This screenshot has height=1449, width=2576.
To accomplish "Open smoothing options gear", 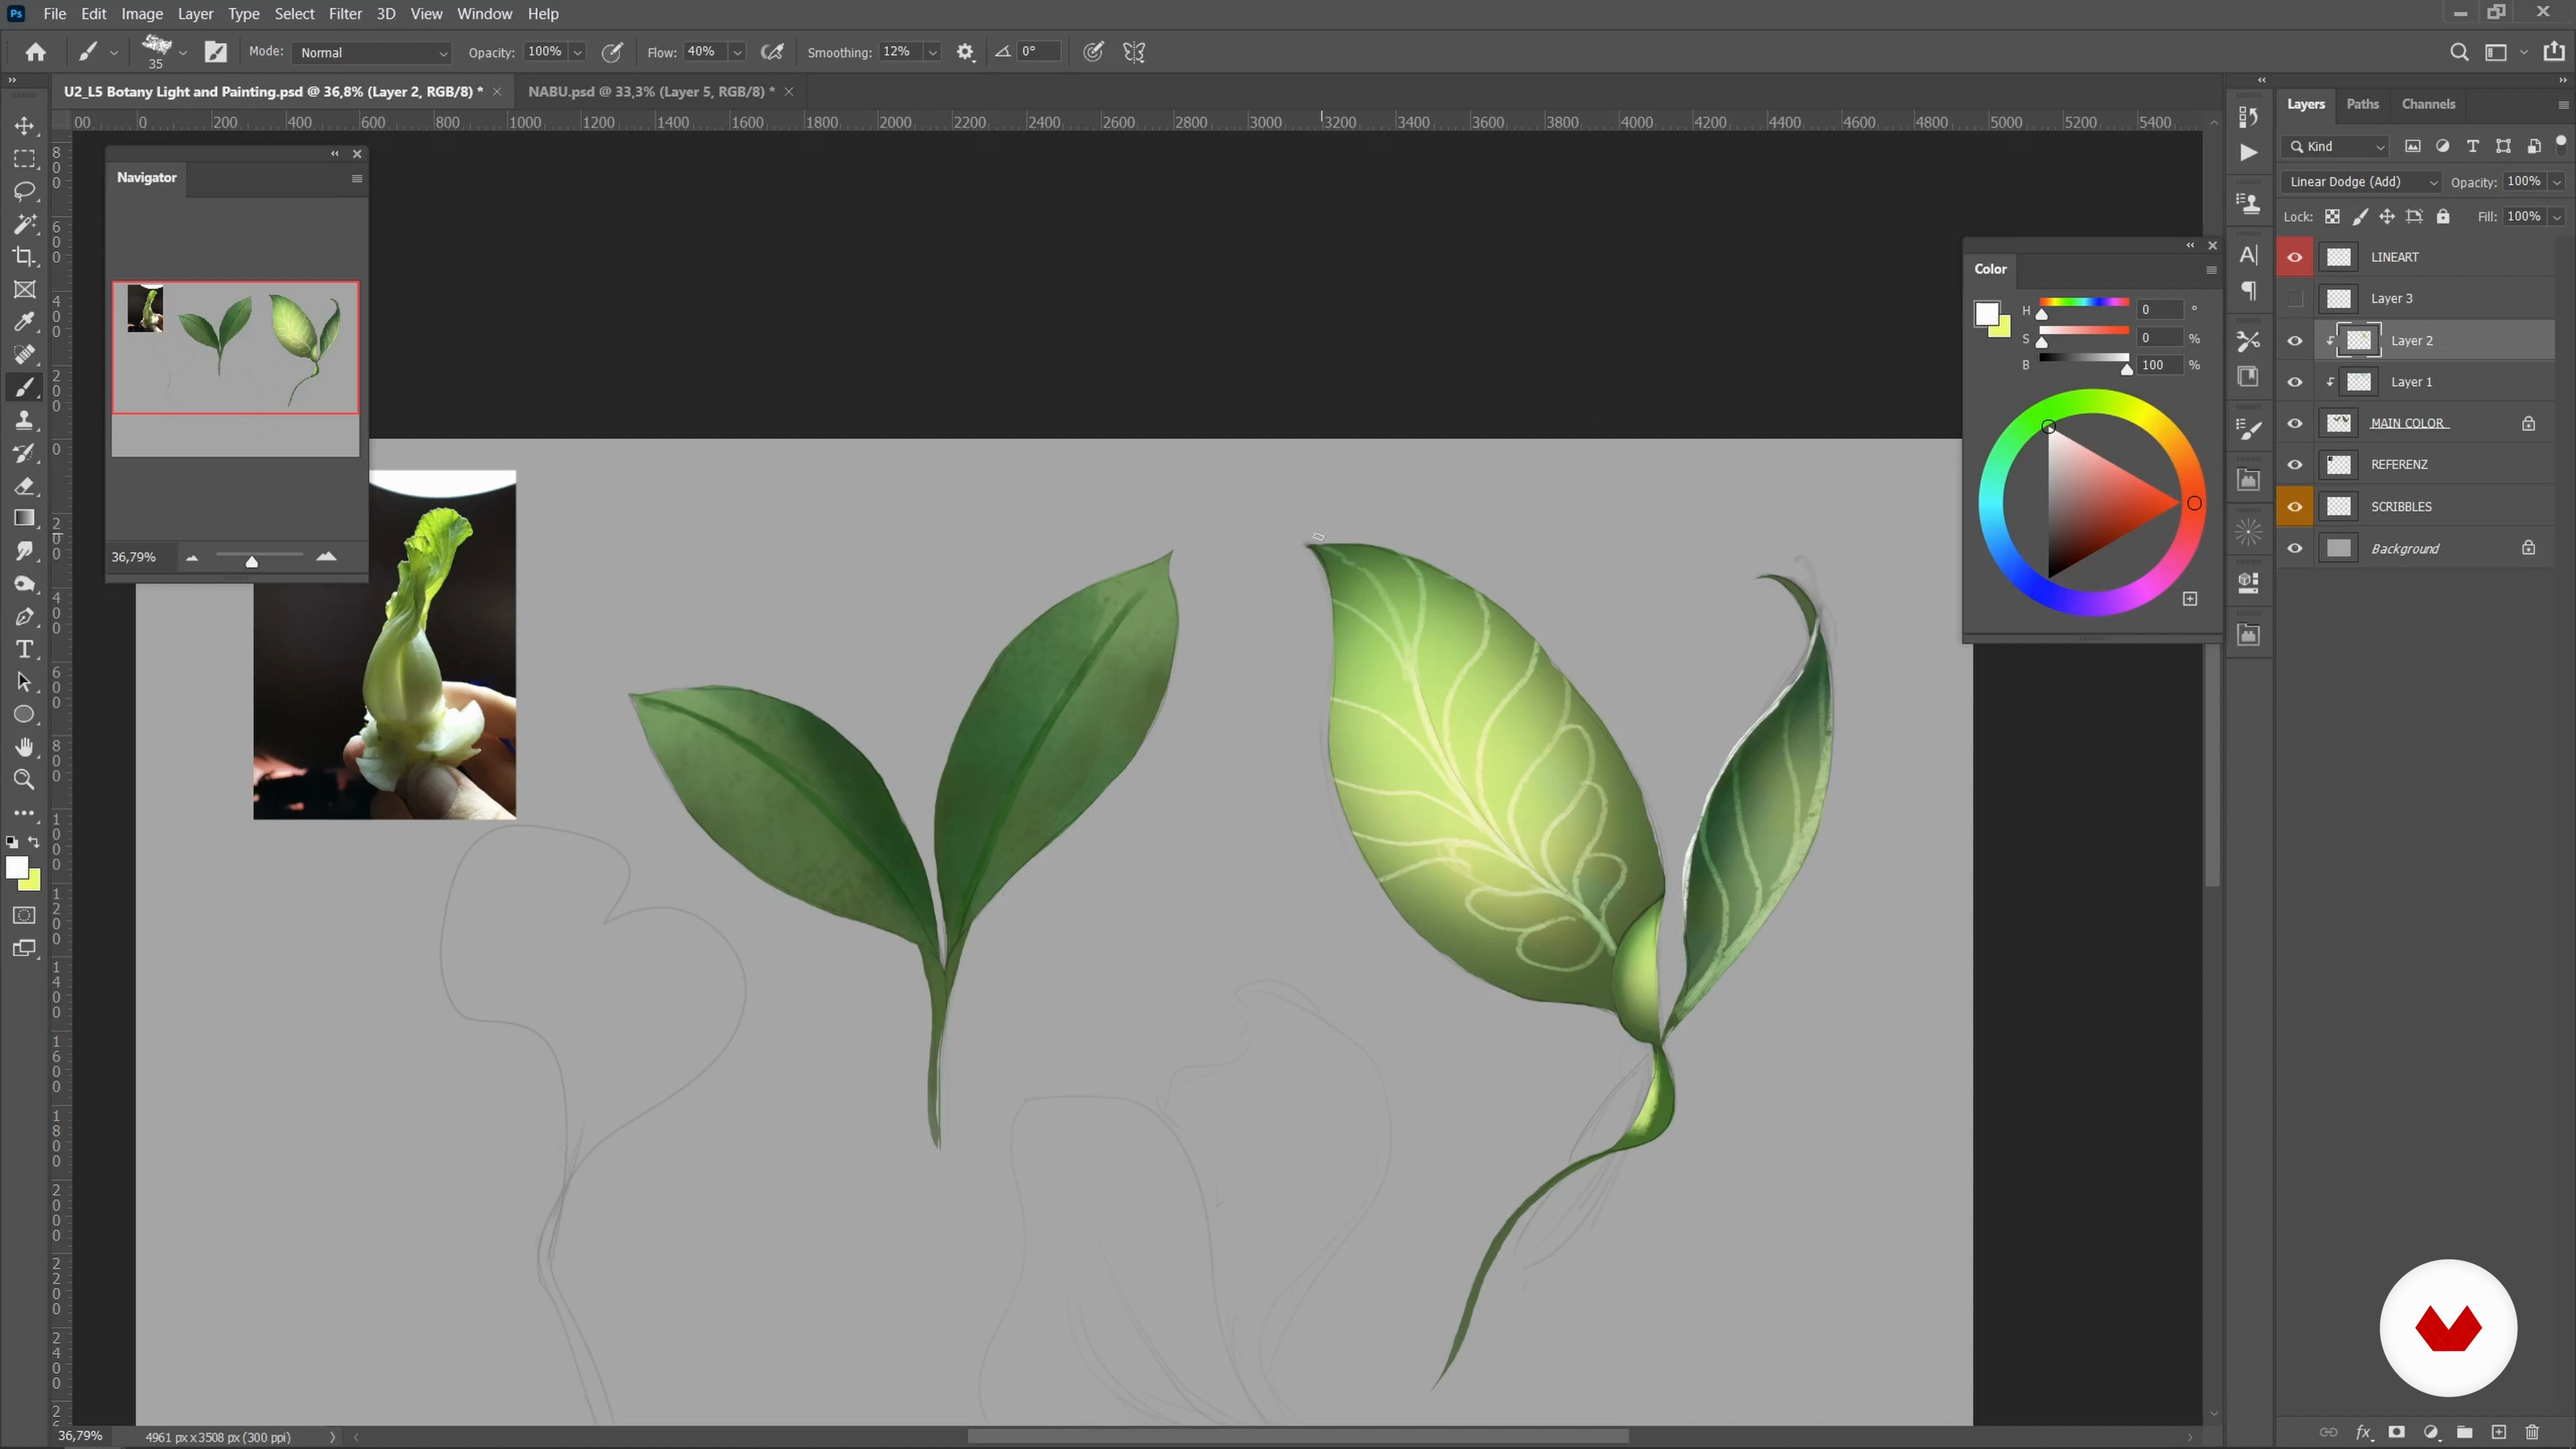I will [965, 52].
